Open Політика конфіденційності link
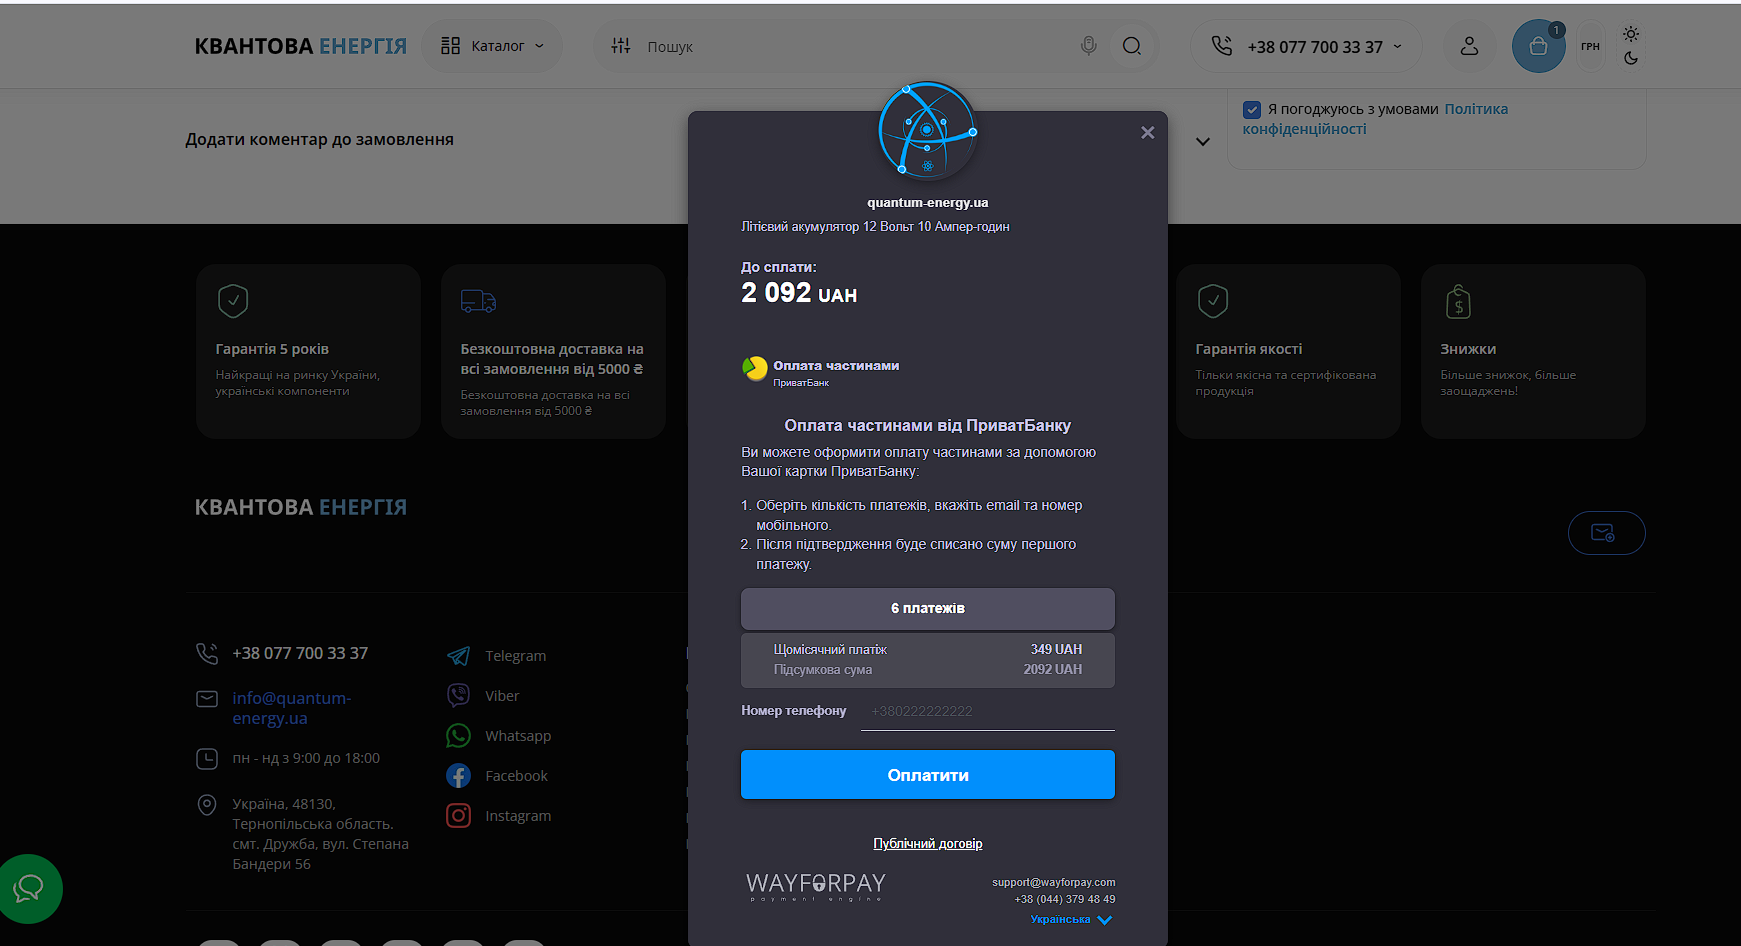Image resolution: width=1741 pixels, height=946 pixels. point(1375,119)
